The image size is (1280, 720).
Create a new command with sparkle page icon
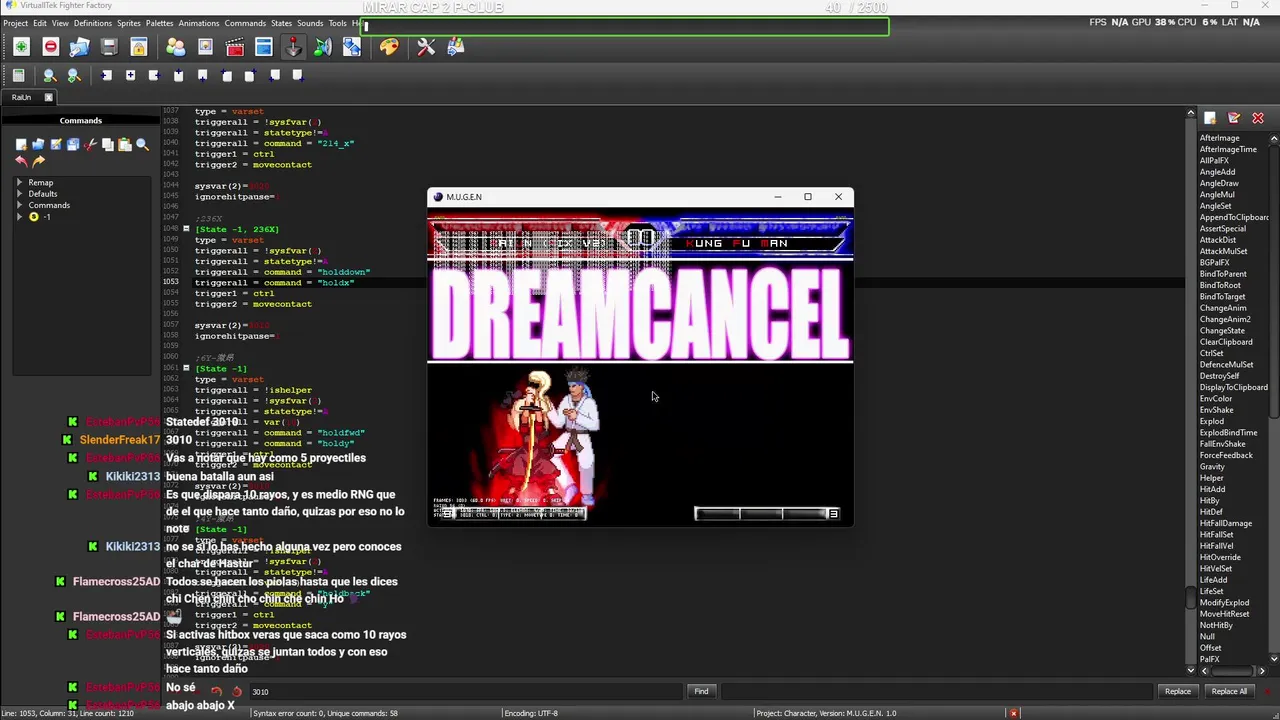[20, 145]
